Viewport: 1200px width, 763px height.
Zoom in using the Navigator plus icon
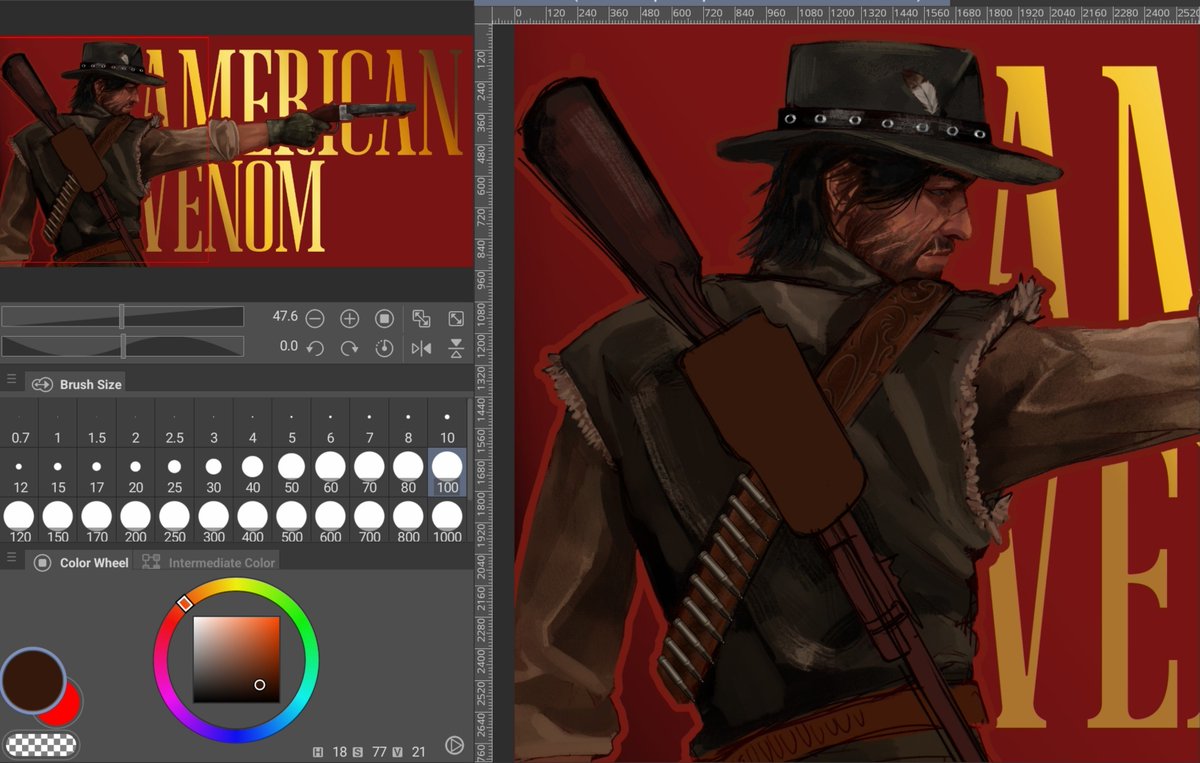[349, 319]
